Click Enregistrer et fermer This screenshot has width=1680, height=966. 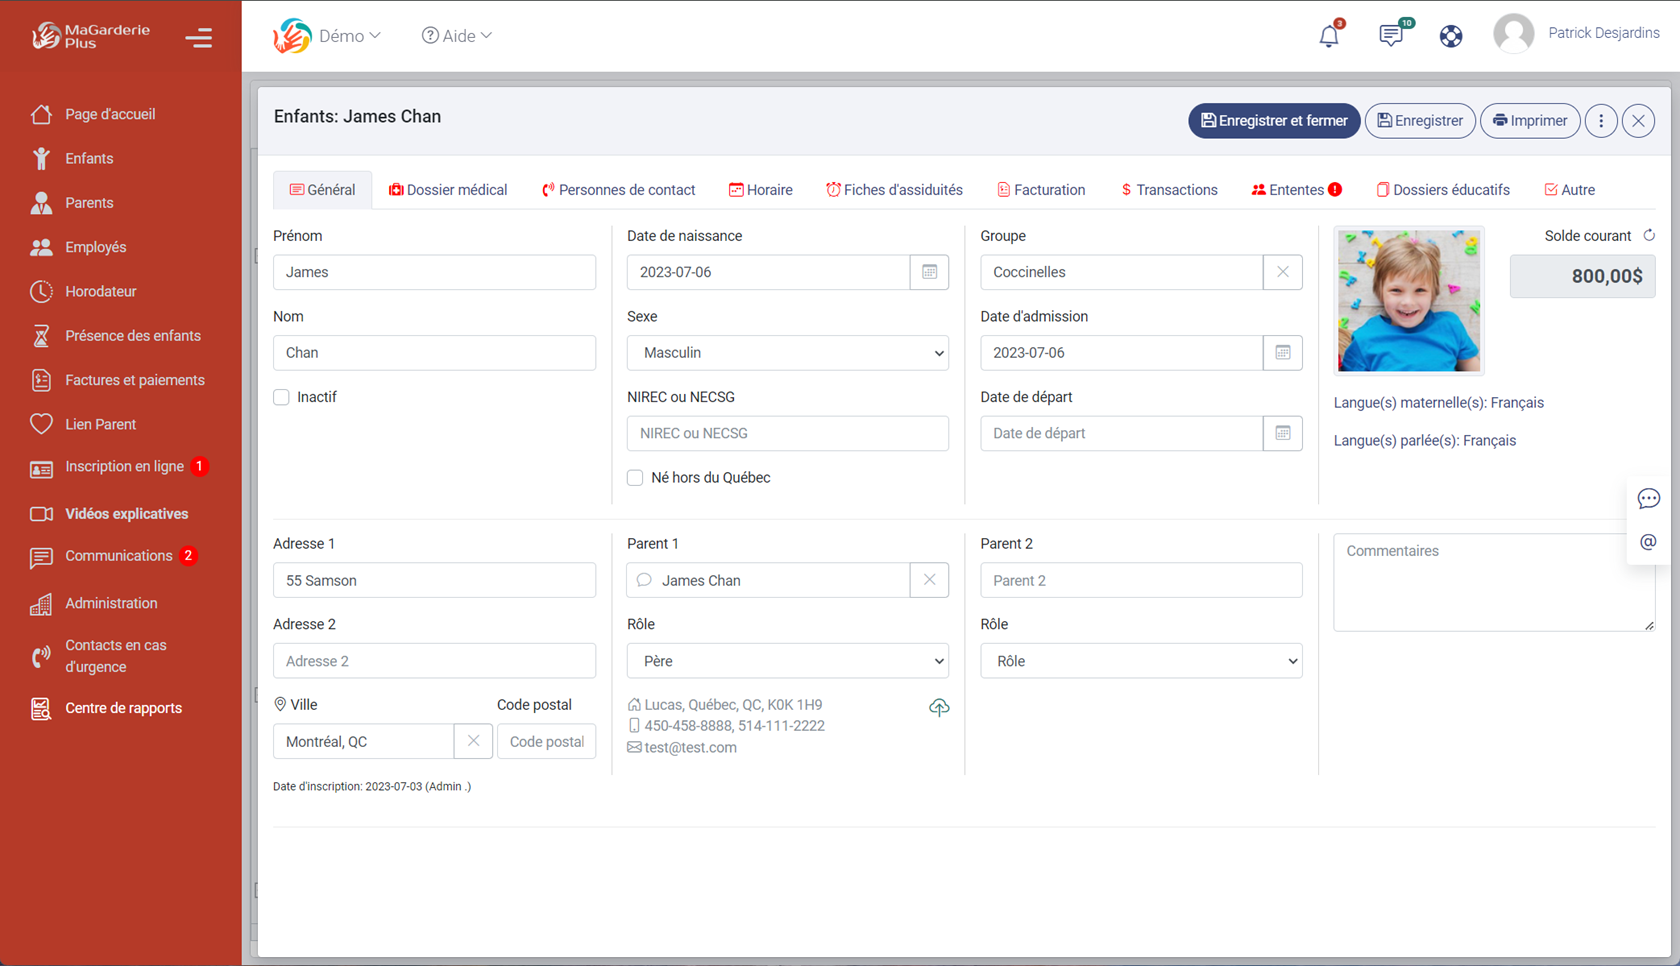coord(1274,120)
